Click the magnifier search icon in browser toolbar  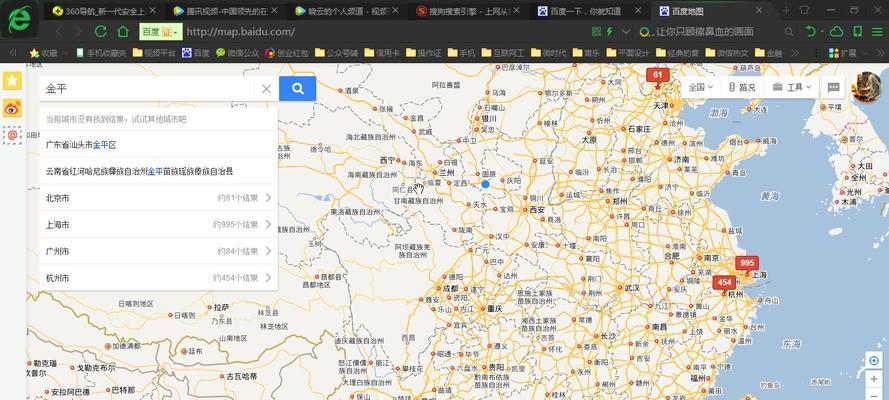789,32
